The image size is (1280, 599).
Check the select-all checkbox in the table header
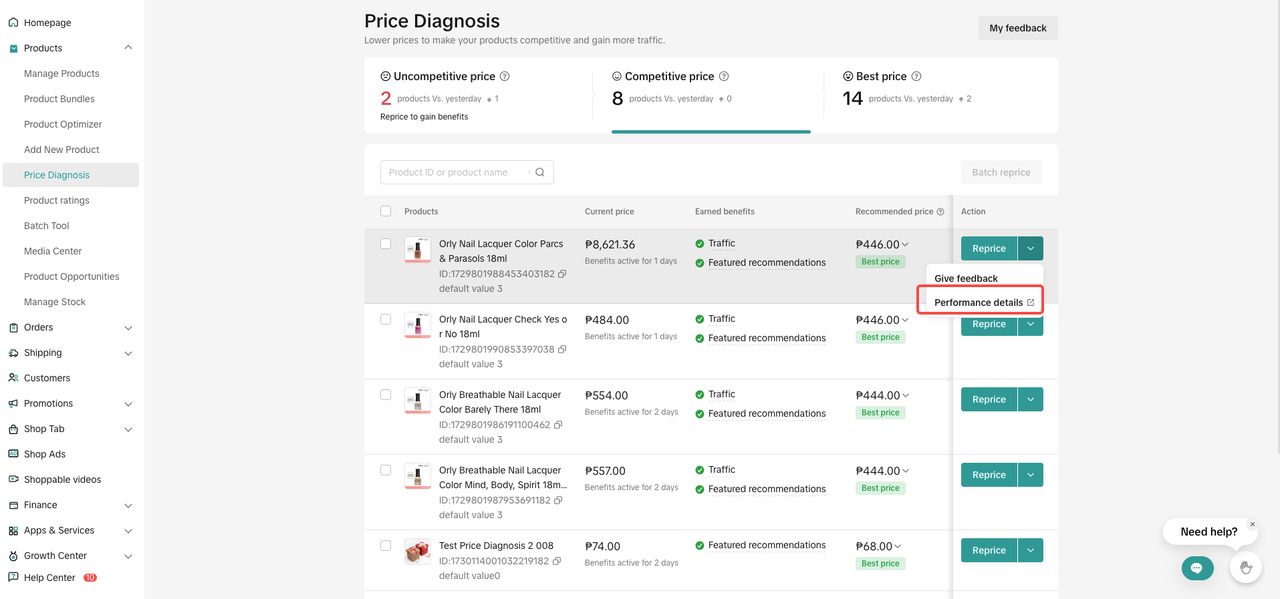click(385, 211)
